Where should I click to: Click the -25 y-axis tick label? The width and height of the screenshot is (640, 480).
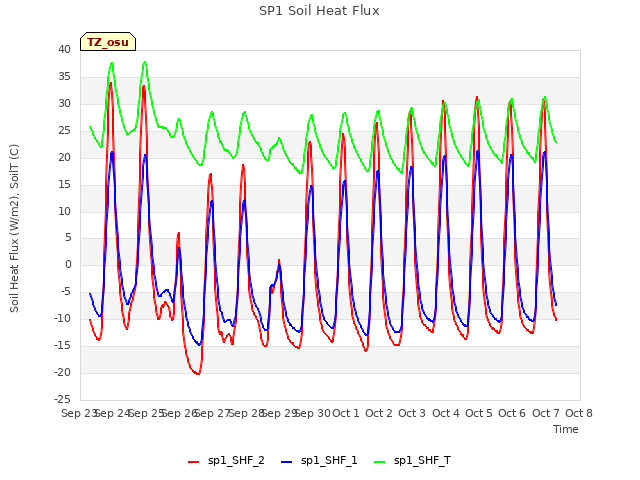(x=62, y=399)
